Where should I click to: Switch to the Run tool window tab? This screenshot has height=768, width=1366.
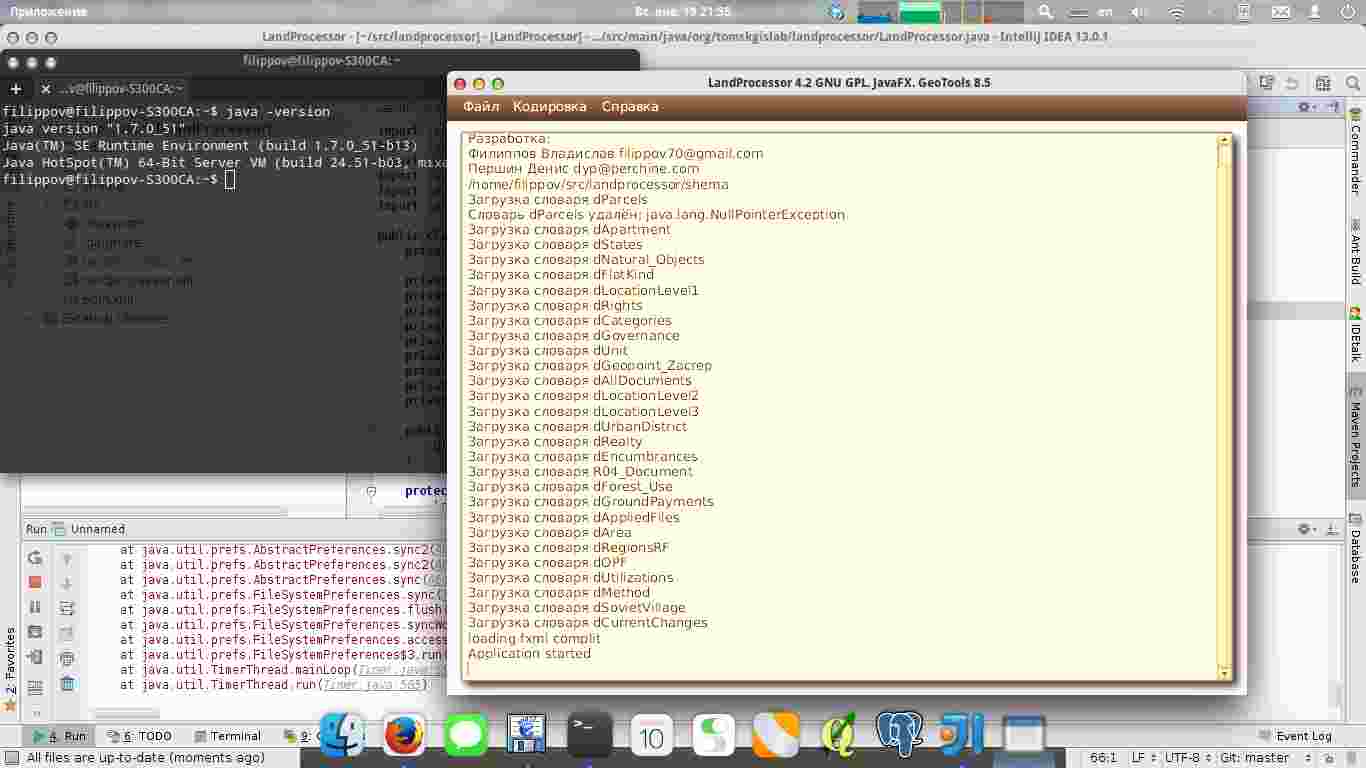(61, 736)
